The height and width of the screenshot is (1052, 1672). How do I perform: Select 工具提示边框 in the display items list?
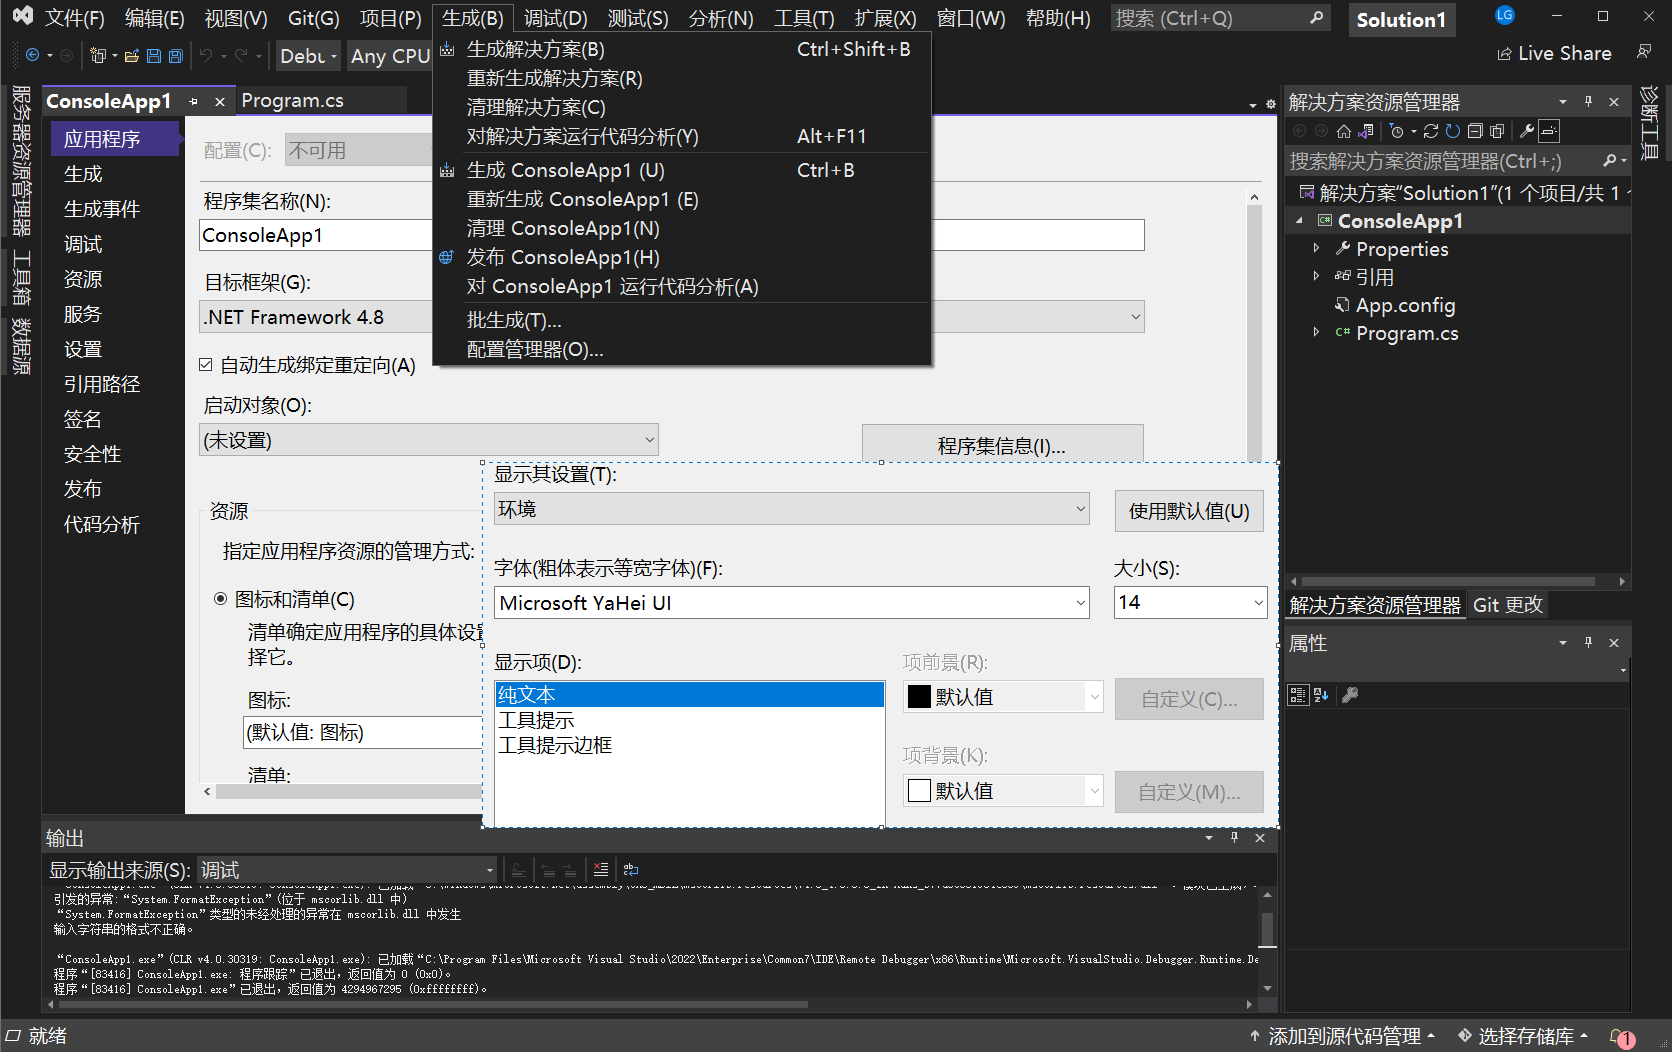tap(555, 745)
